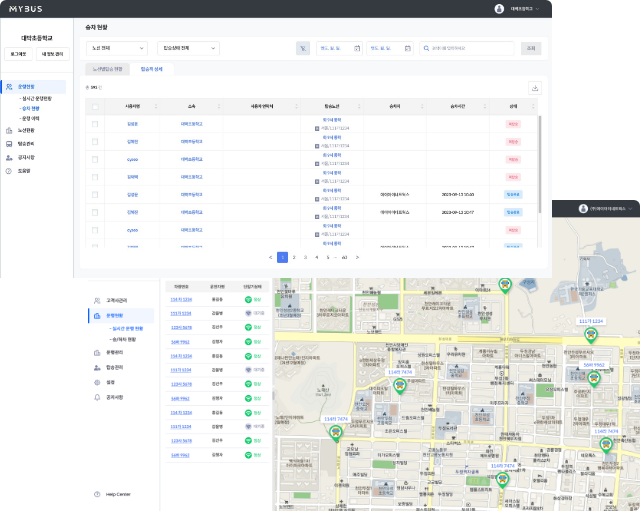This screenshot has height=511, width=640.
Task: Click the 조회 search button
Action: click(x=531, y=48)
